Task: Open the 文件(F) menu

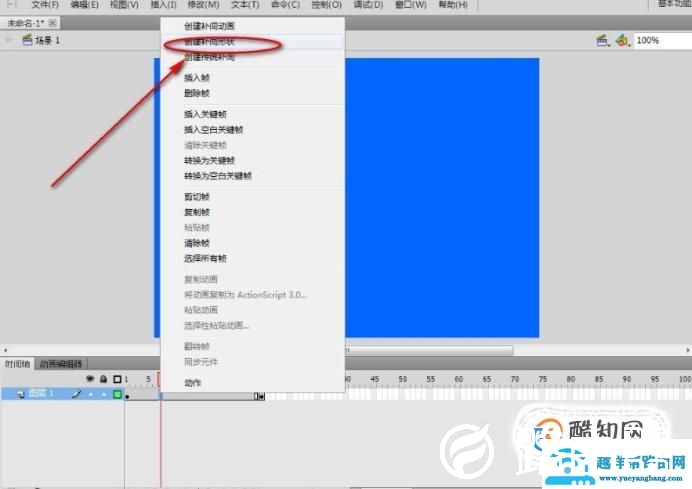Action: (45, 5)
